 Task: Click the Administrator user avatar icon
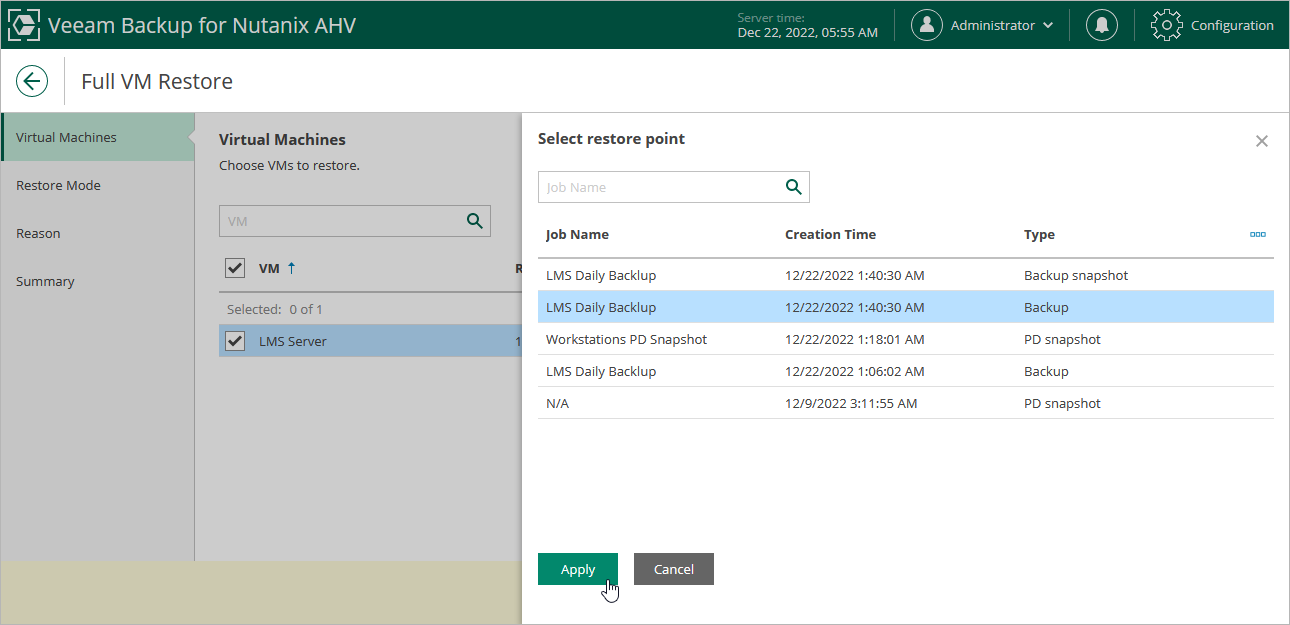pyautogui.click(x=927, y=25)
